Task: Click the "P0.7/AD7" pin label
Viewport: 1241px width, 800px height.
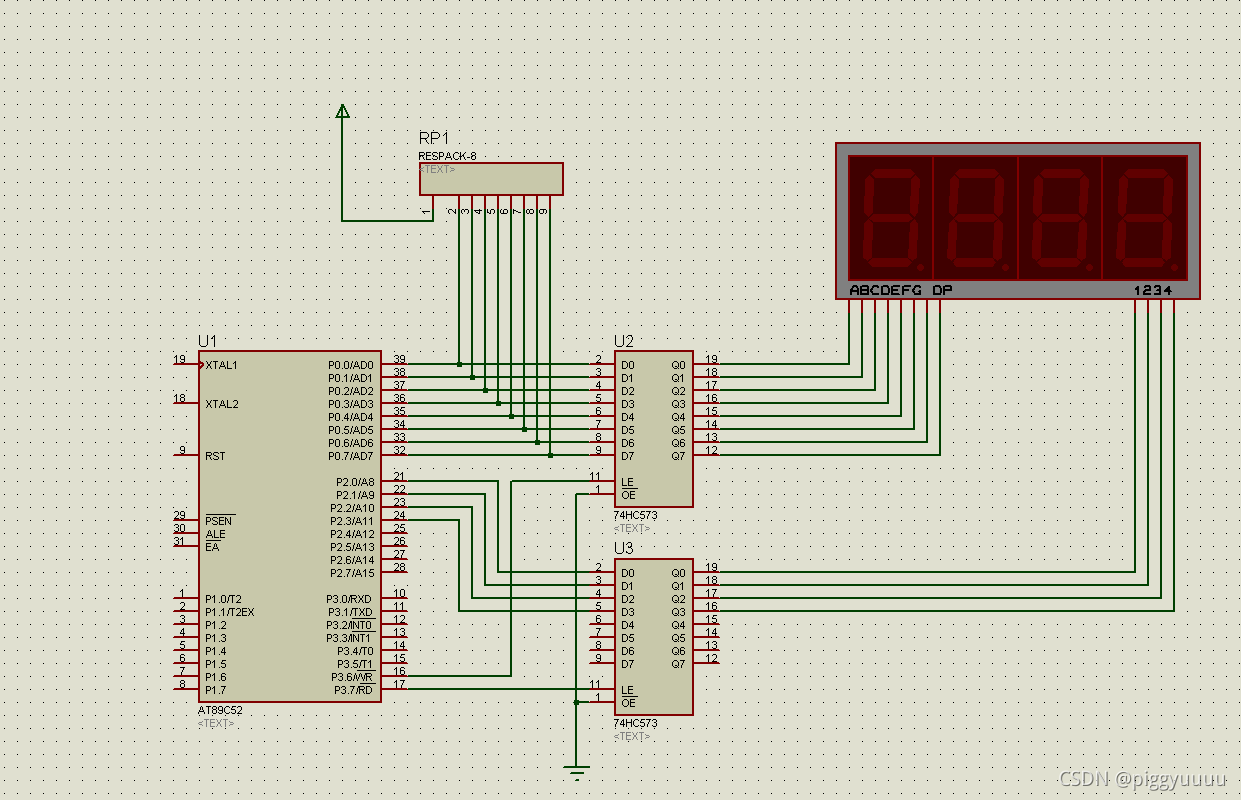Action: (x=351, y=456)
